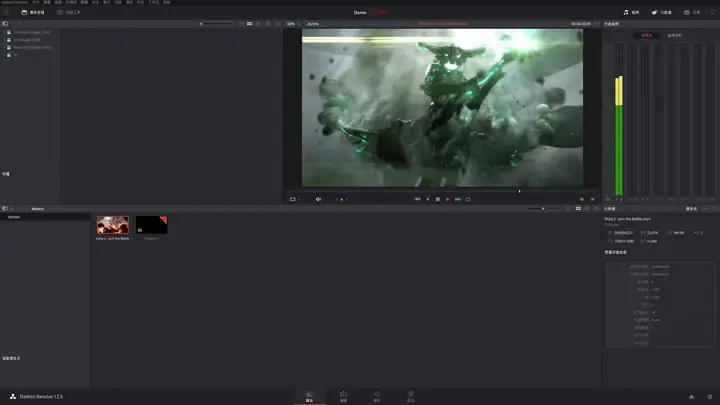Switch media storage browser to list view
The image size is (720, 405).
point(258,23)
